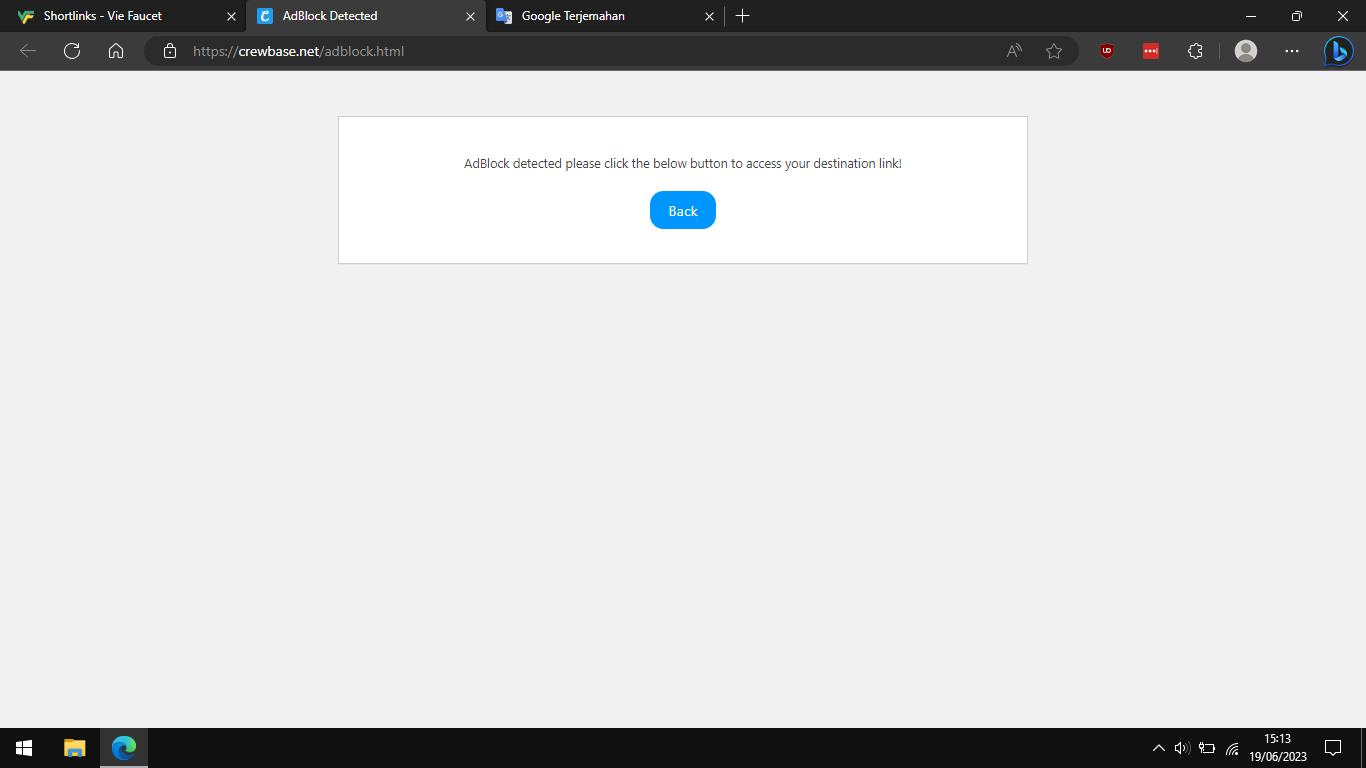
Task: Open the LastPass extension
Action: (x=1150, y=51)
